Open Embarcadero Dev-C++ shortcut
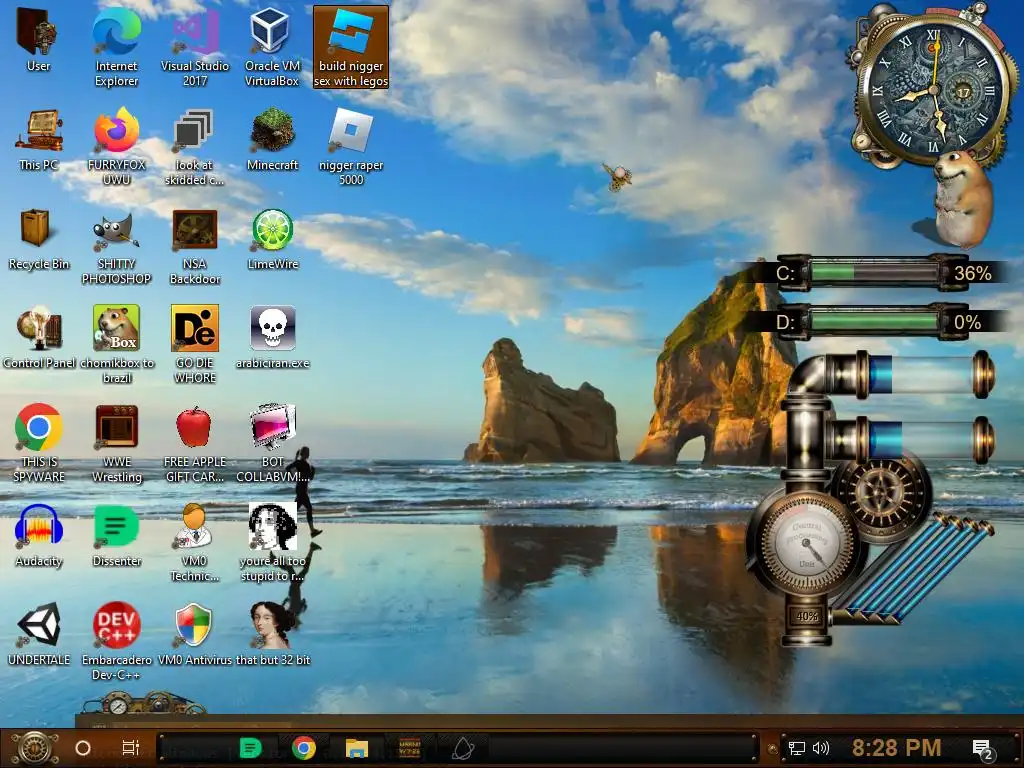The image size is (1024, 768). pos(116,641)
